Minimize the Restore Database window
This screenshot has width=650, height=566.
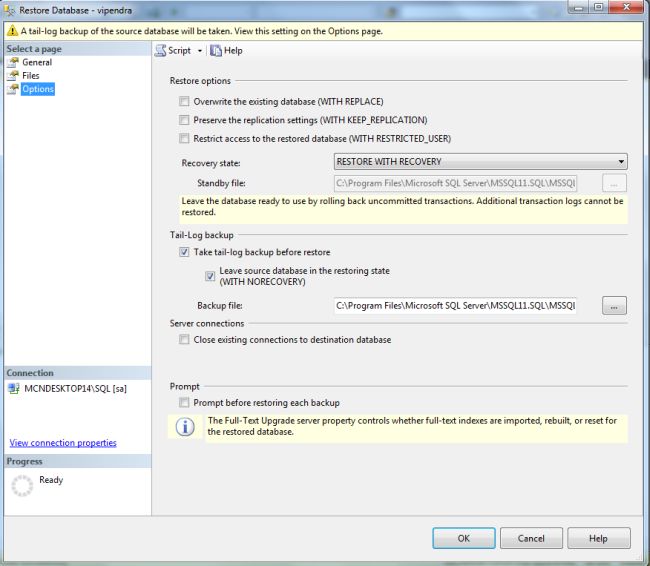click(579, 7)
